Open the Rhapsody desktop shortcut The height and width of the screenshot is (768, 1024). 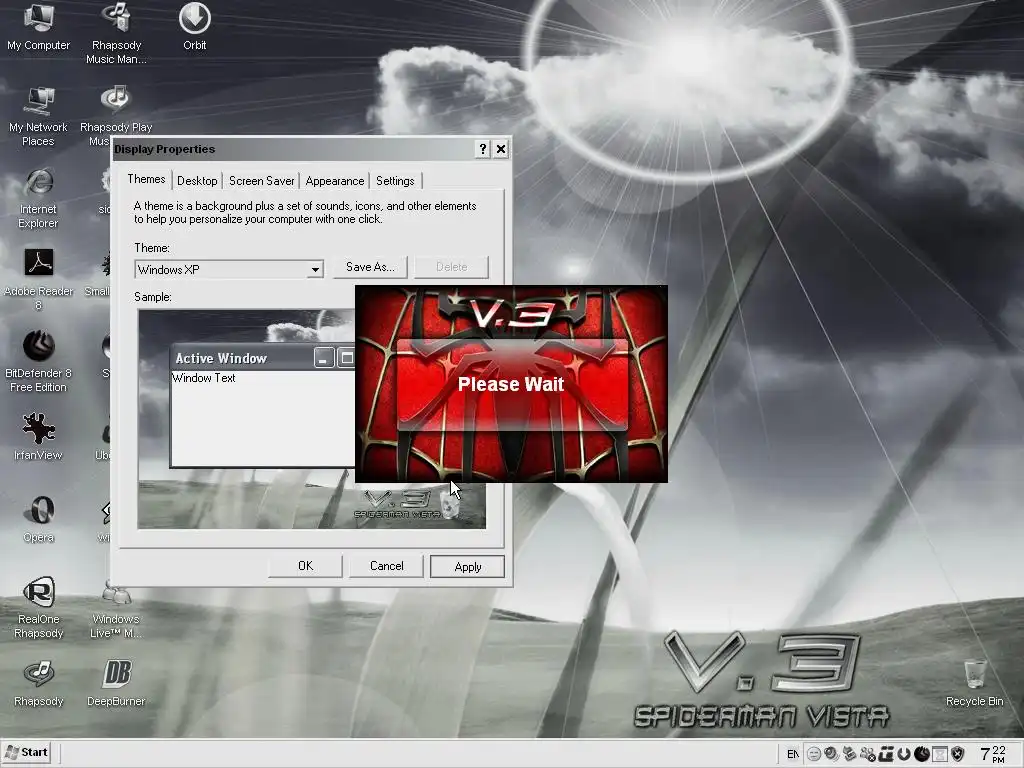click(39, 683)
